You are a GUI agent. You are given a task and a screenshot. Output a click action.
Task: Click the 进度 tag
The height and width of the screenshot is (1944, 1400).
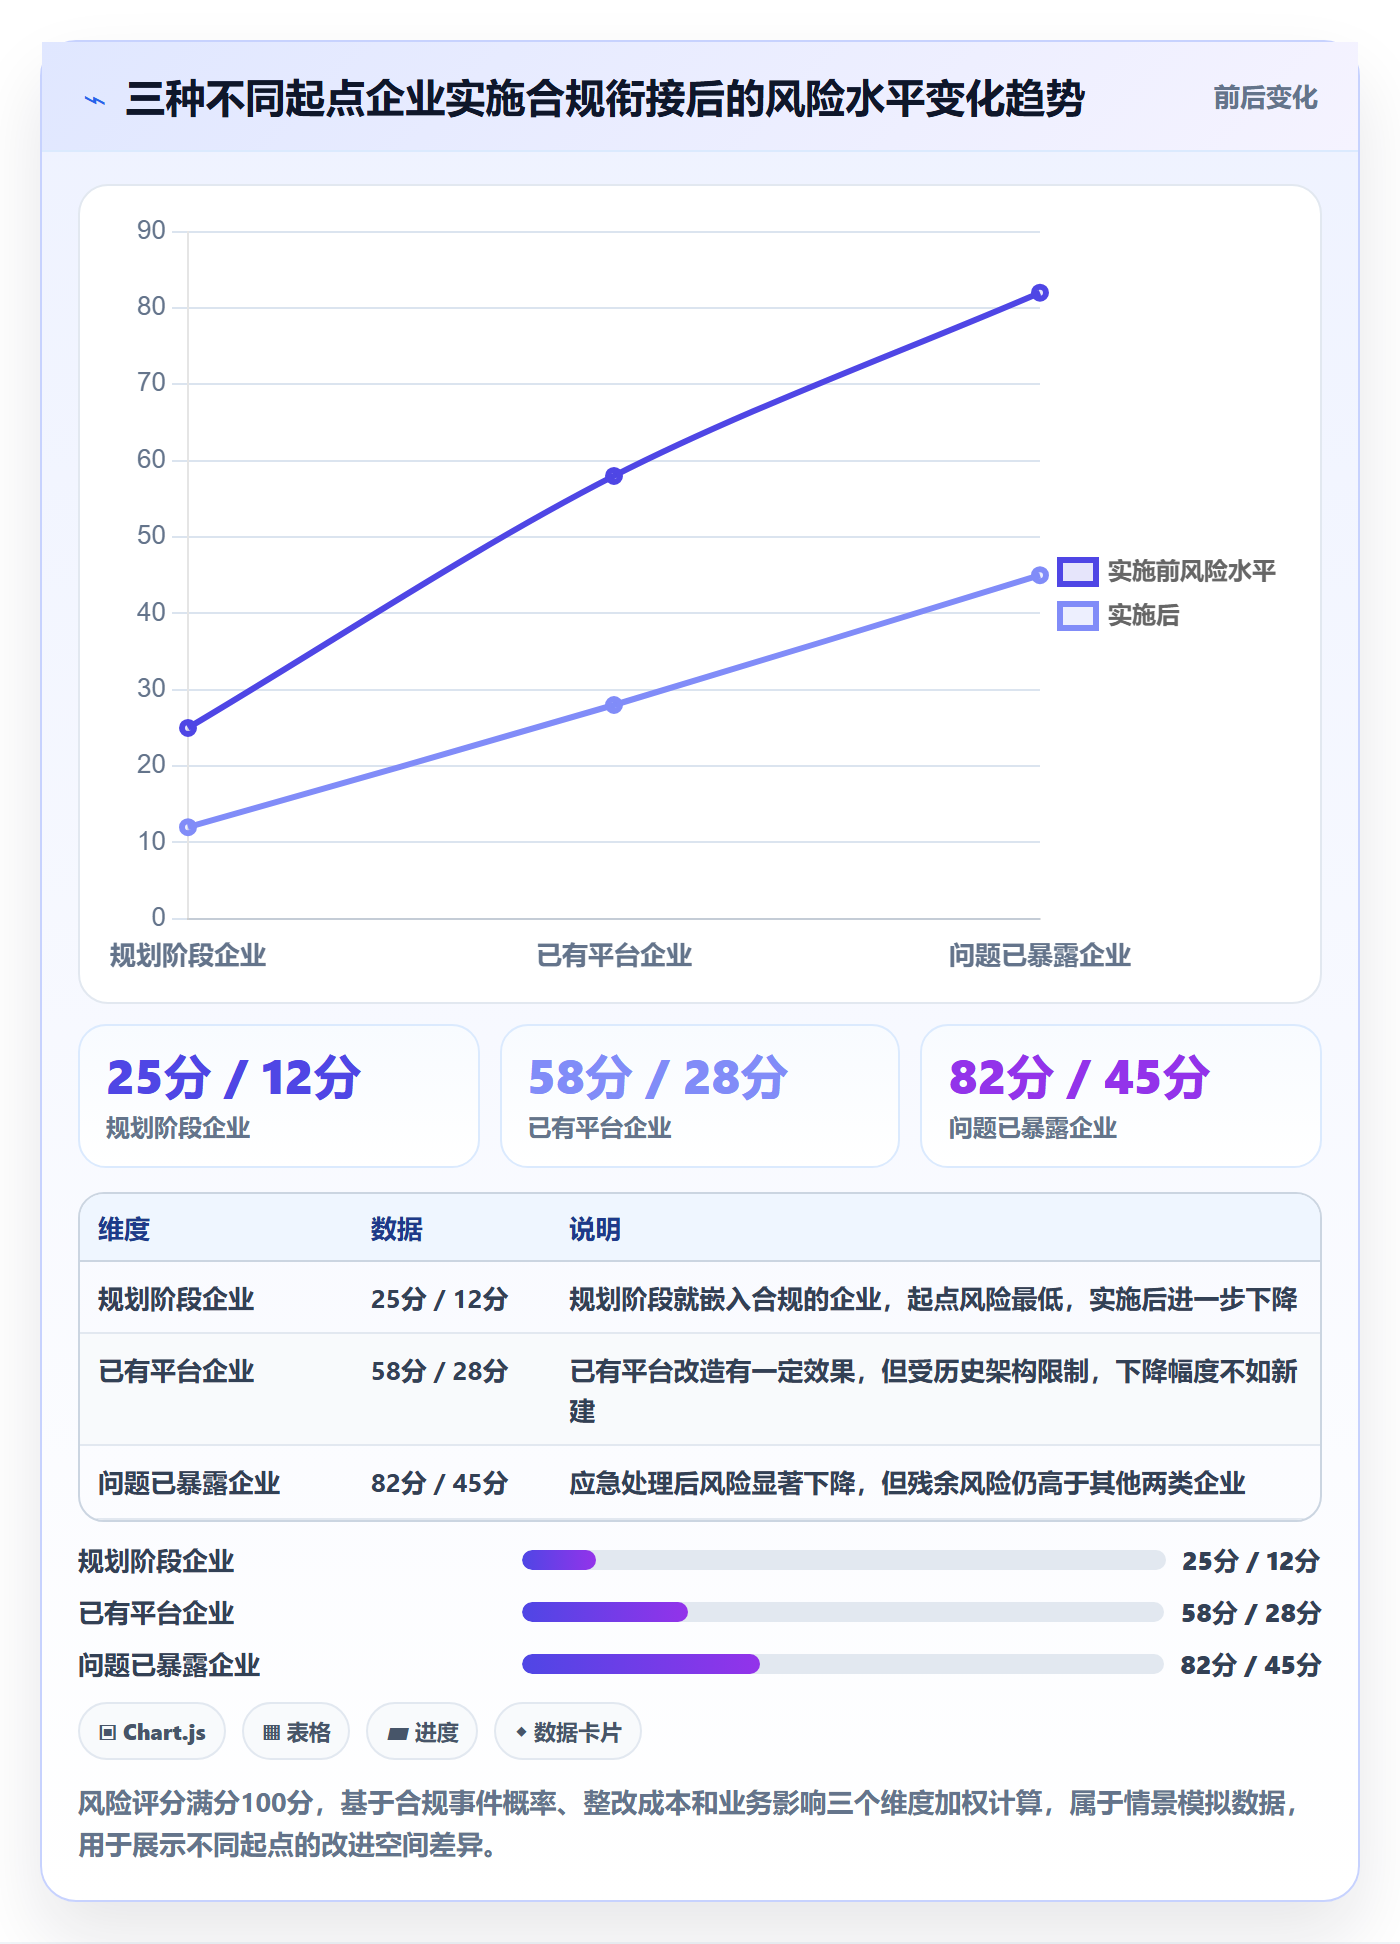(x=422, y=1732)
